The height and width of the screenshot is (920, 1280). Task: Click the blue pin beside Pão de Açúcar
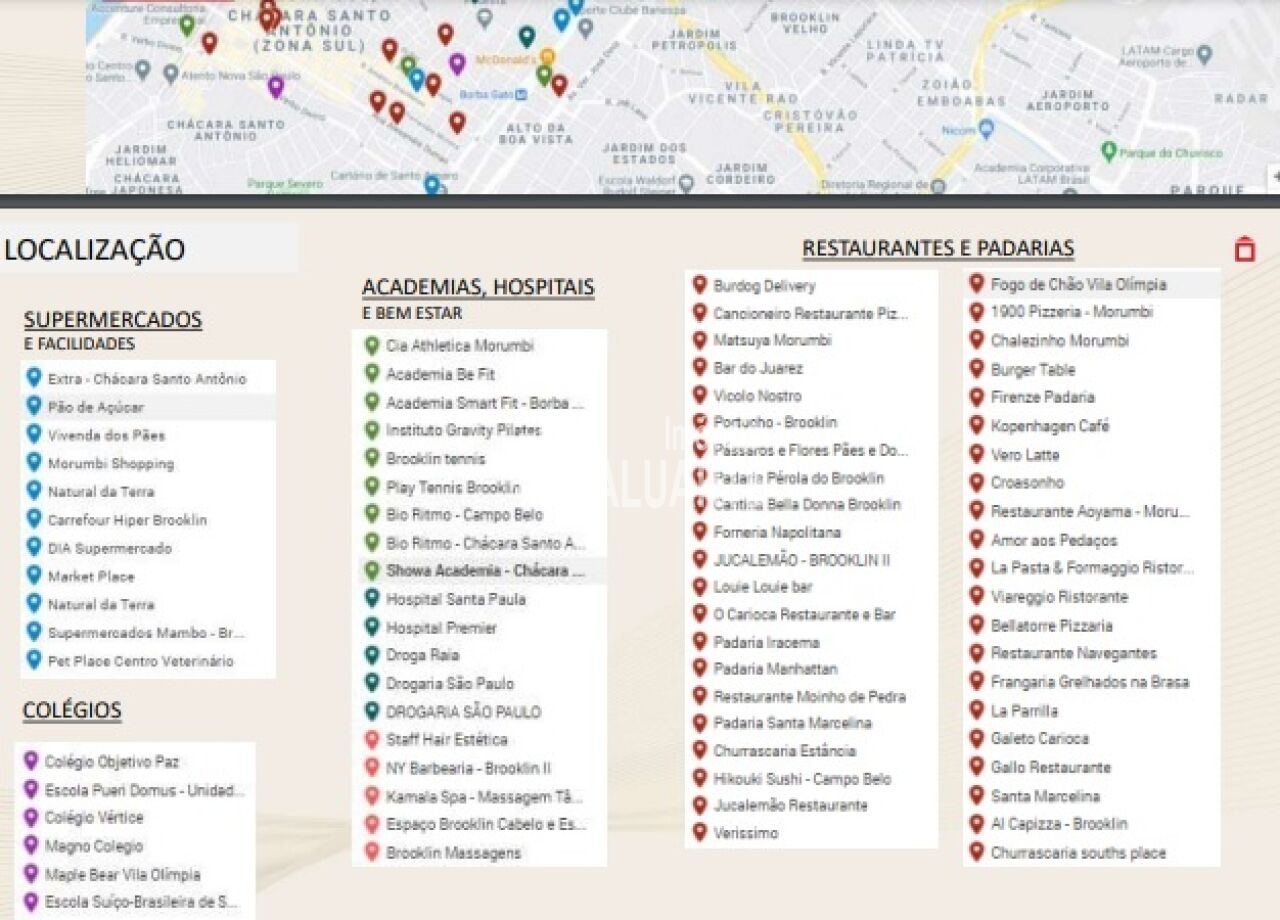[x=34, y=407]
